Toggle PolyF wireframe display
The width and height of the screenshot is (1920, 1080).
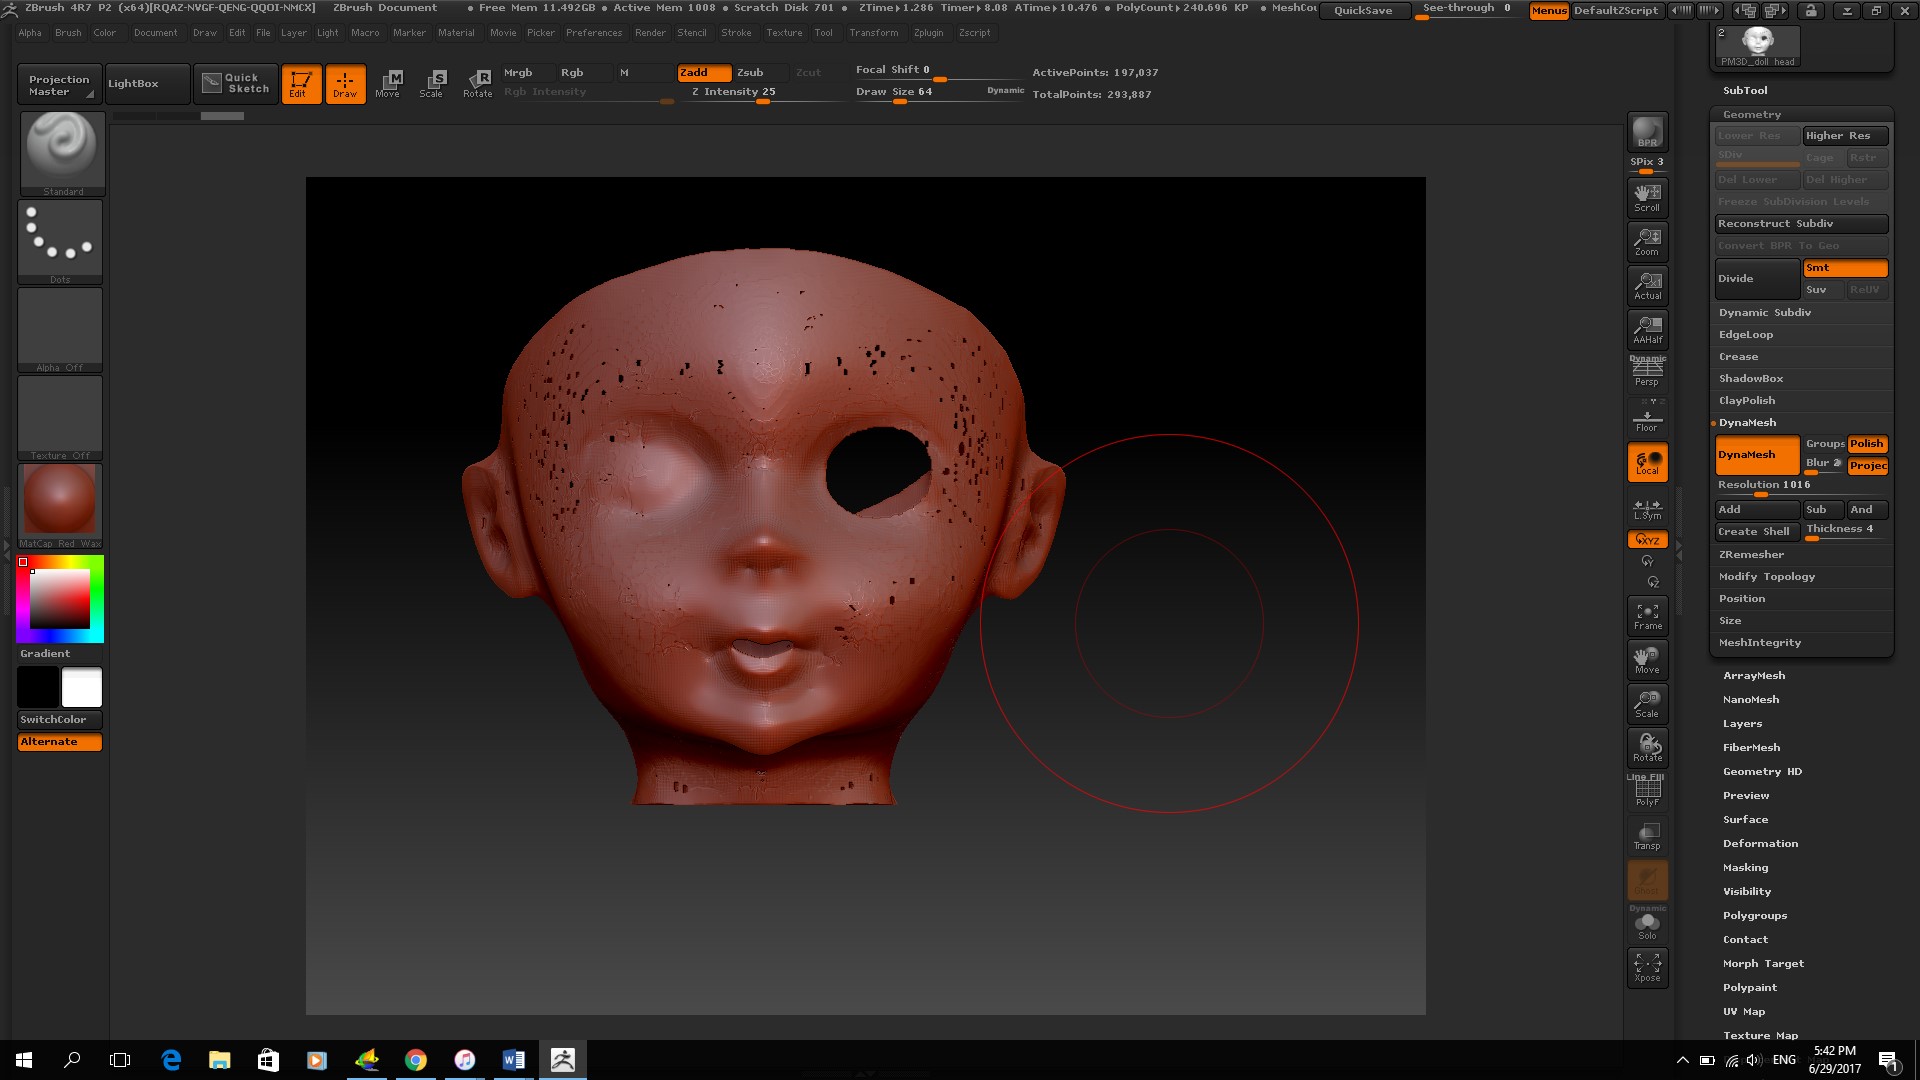click(1647, 792)
